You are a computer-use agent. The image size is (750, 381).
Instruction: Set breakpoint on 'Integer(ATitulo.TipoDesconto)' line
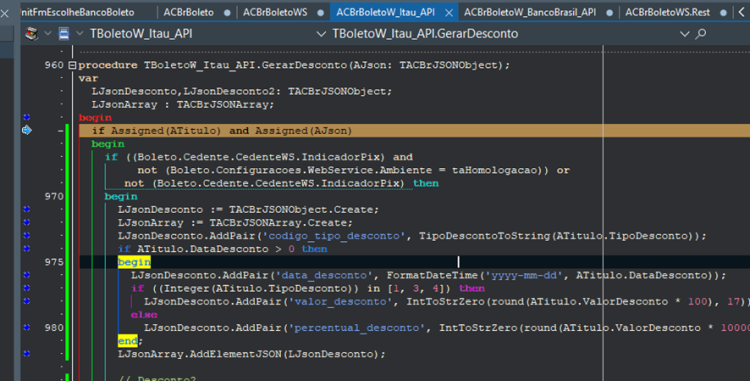pyautogui.click(x=27, y=288)
